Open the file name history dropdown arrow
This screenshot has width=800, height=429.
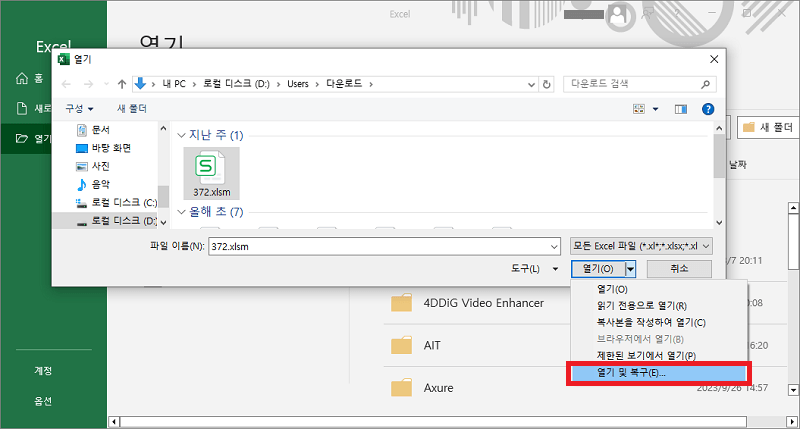coord(555,247)
